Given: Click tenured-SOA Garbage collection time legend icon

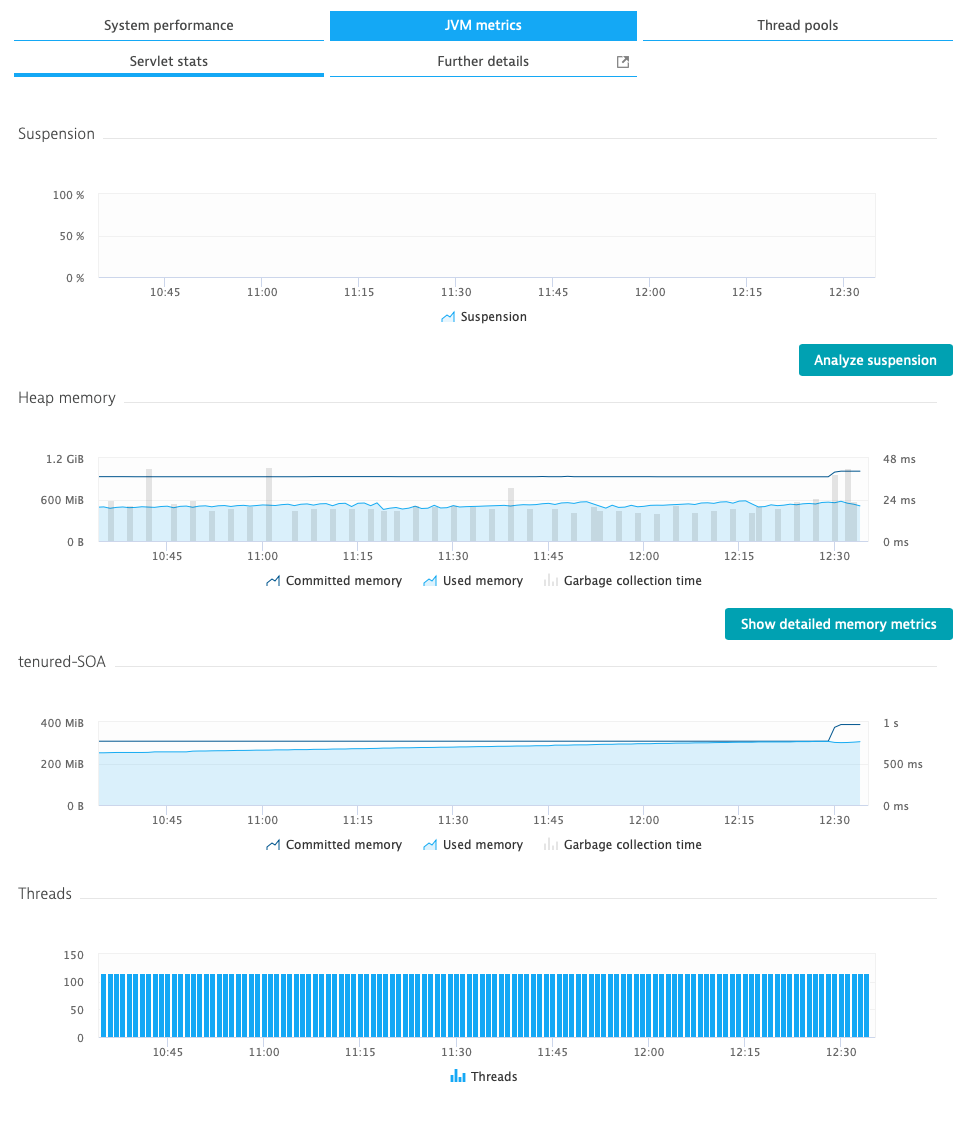Looking at the screenshot, I should pos(551,845).
